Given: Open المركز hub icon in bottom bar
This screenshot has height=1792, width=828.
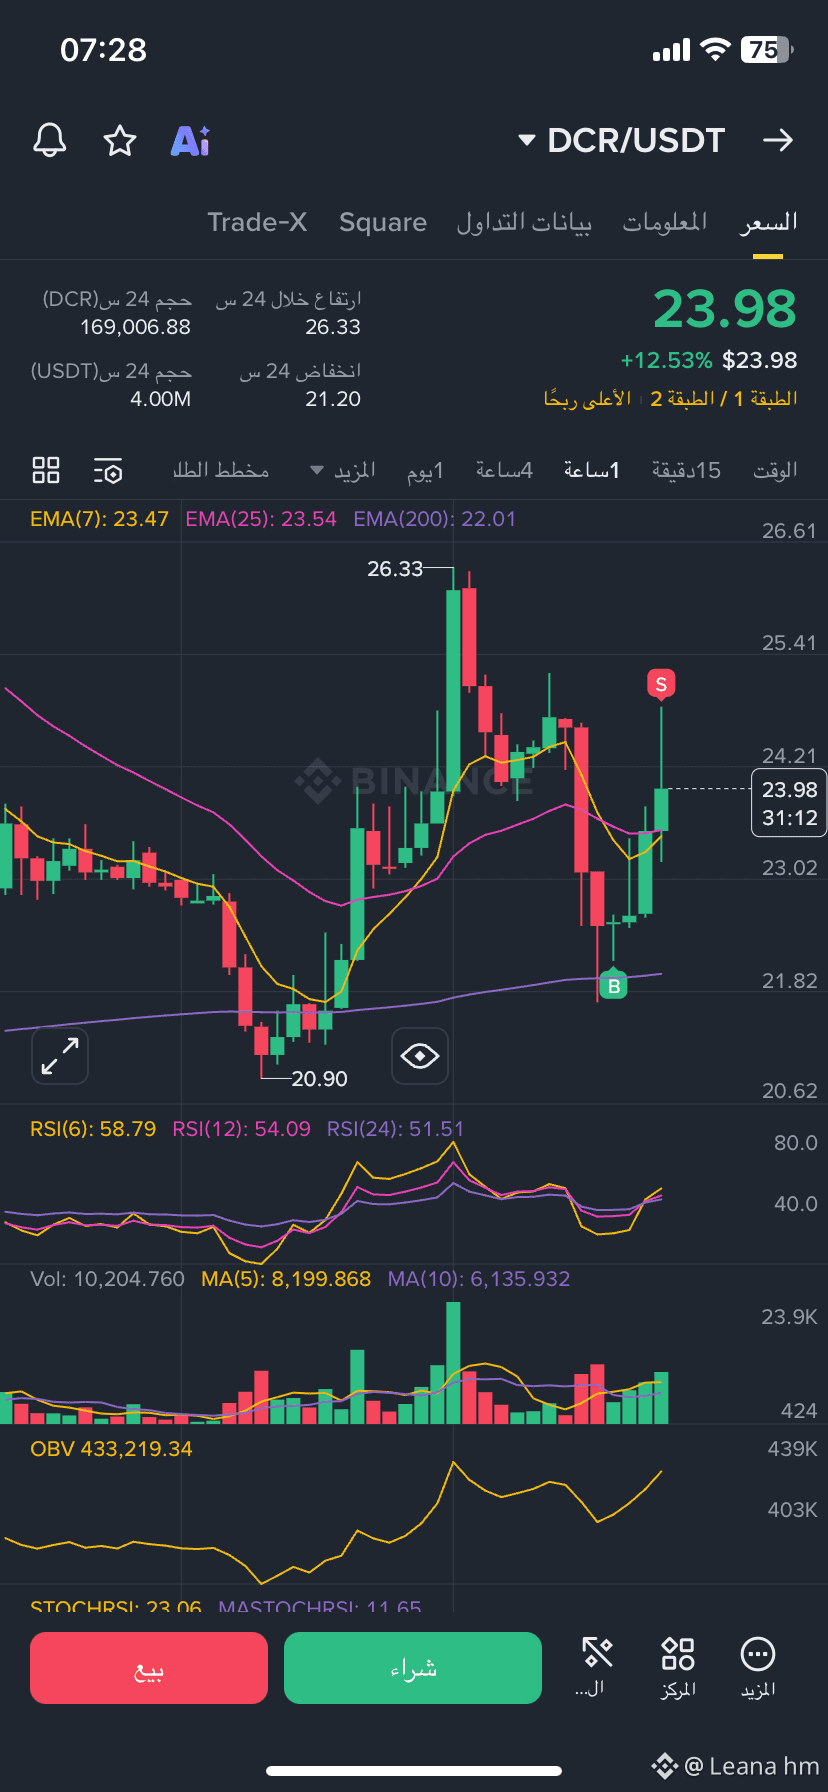Looking at the screenshot, I should [678, 1666].
